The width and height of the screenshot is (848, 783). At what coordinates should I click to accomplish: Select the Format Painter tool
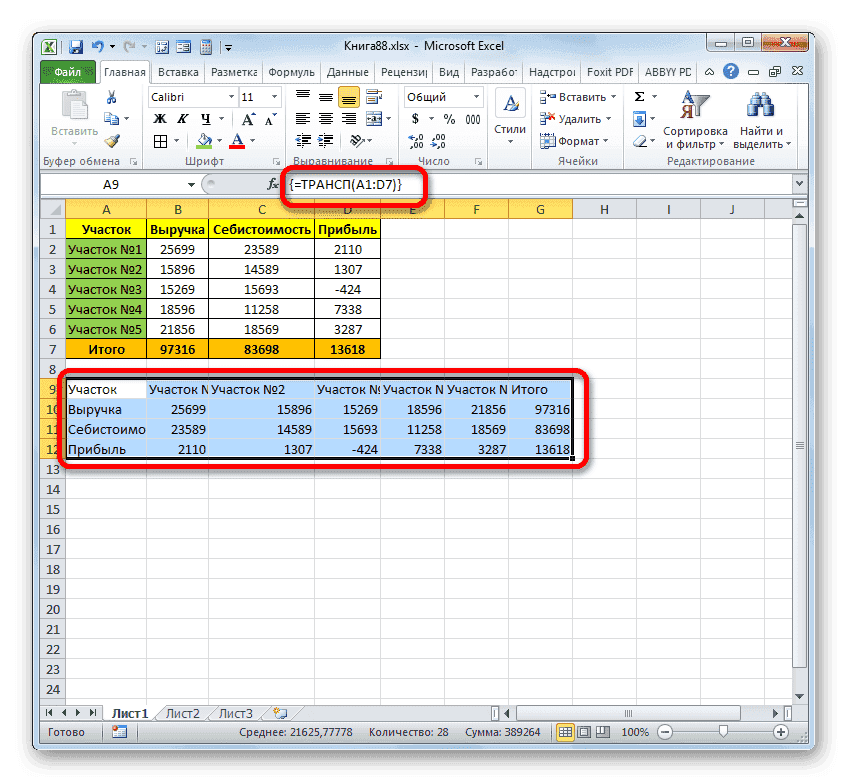click(111, 142)
